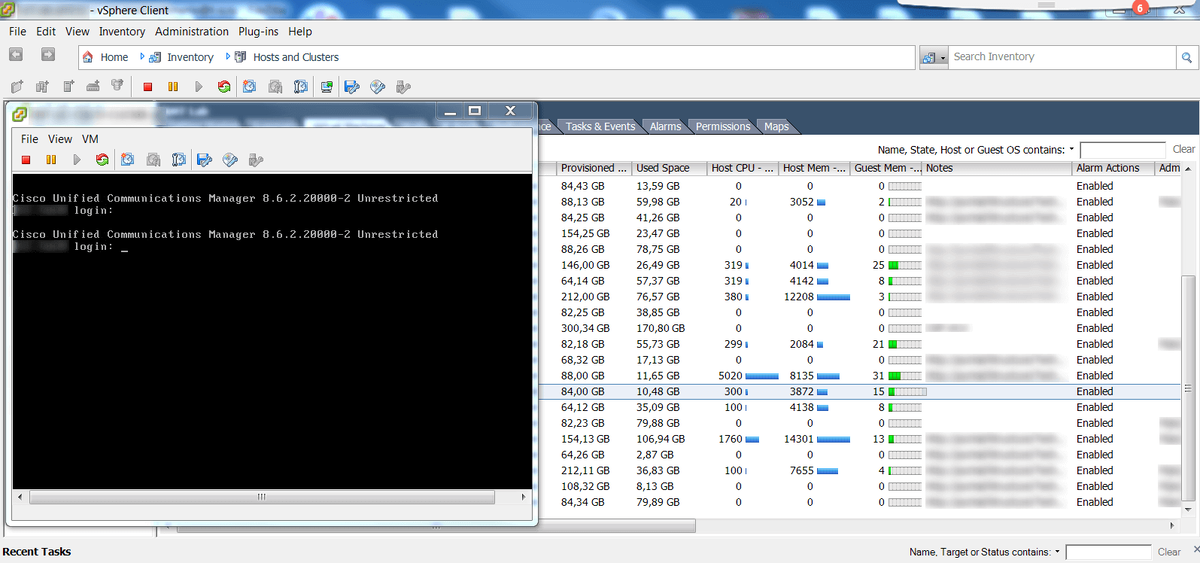1200x563 pixels.
Task: Open 'Name, State, Host or Guest OS contains' dropdown
Action: 1072,149
